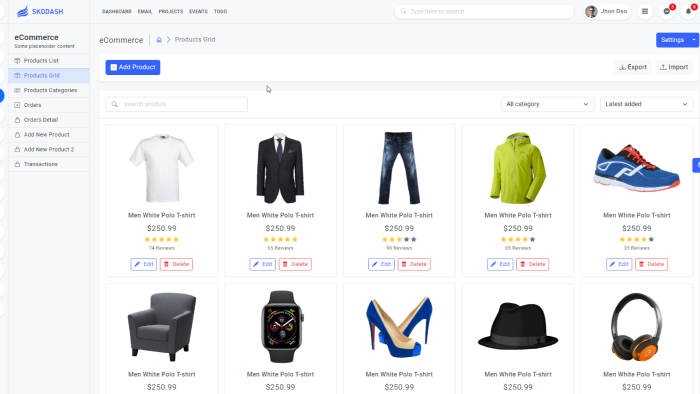Image resolution: width=700 pixels, height=394 pixels.
Task: Edit the blue sneaker product
Action: (x=619, y=264)
